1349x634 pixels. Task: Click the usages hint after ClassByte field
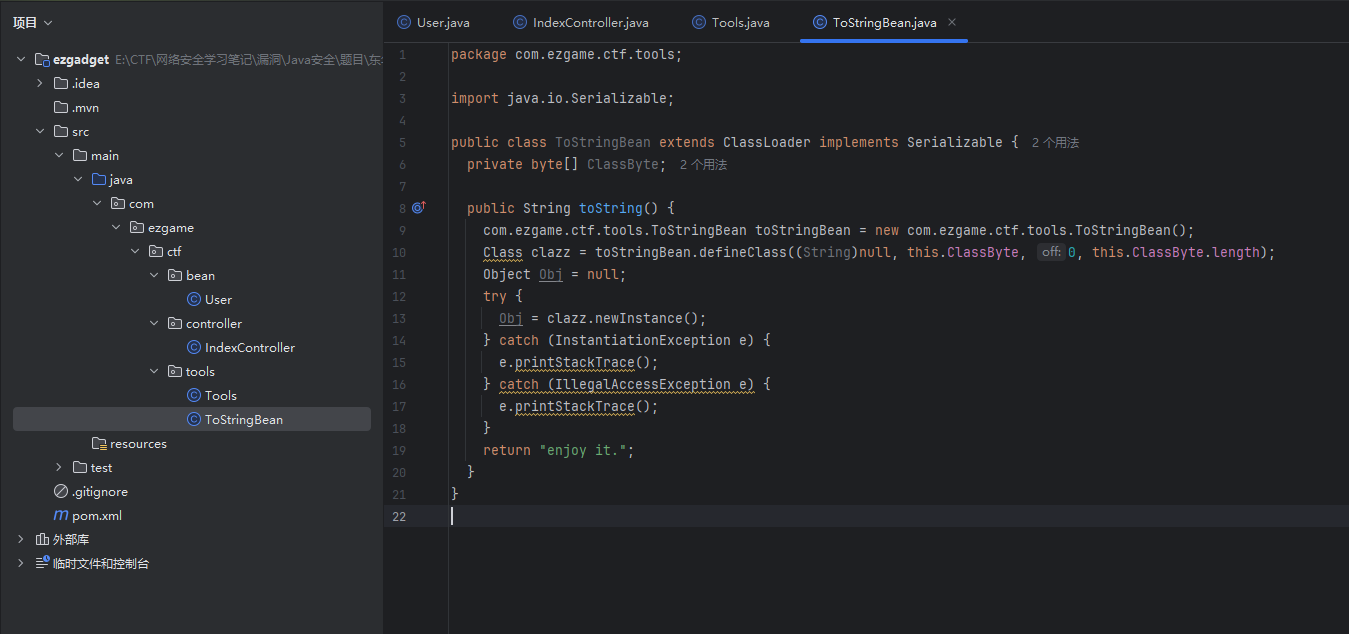tap(703, 165)
